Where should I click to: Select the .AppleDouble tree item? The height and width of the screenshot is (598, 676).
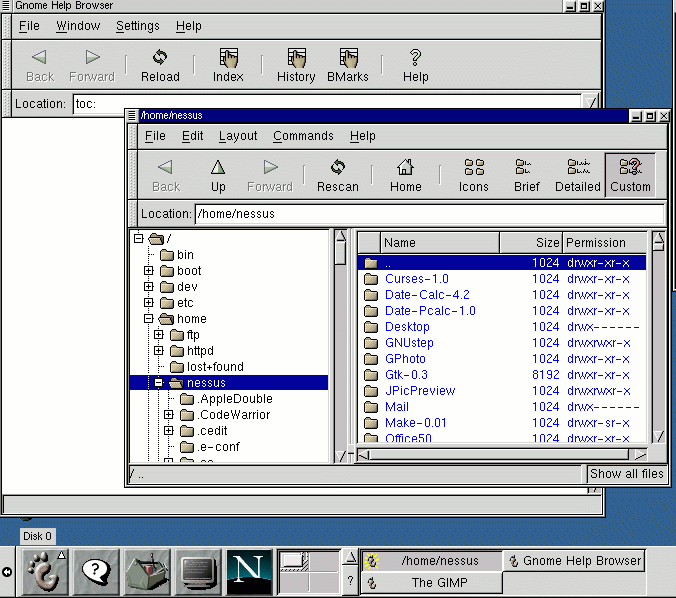pyautogui.click(x=235, y=398)
